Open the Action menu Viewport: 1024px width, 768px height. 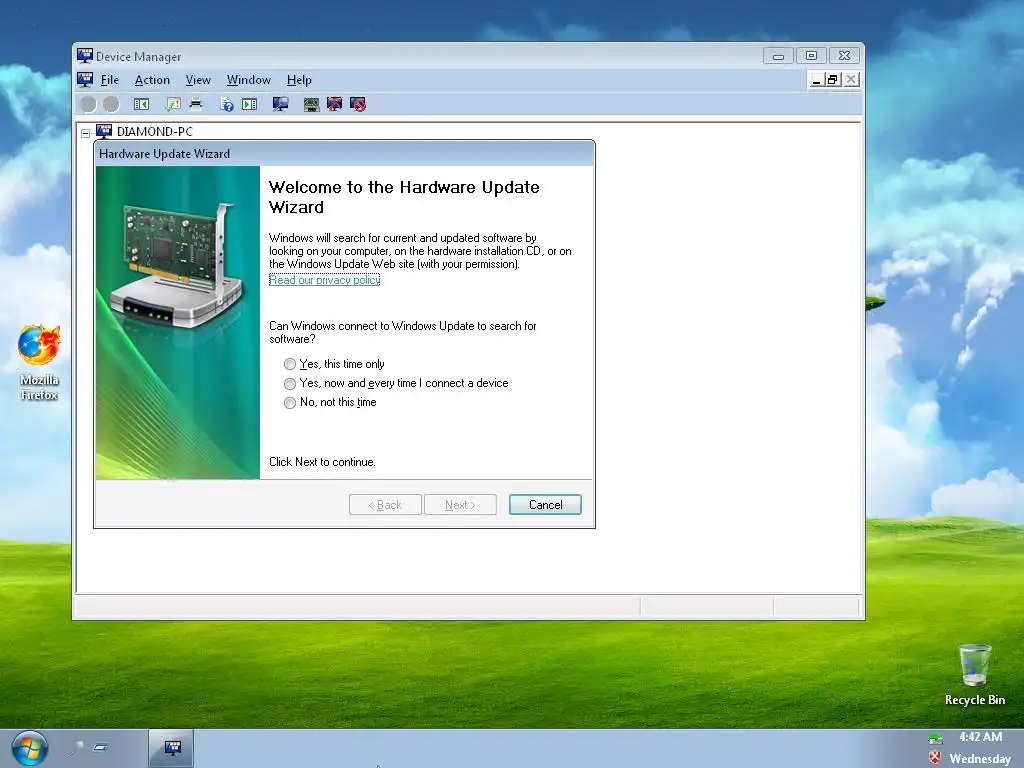point(152,80)
